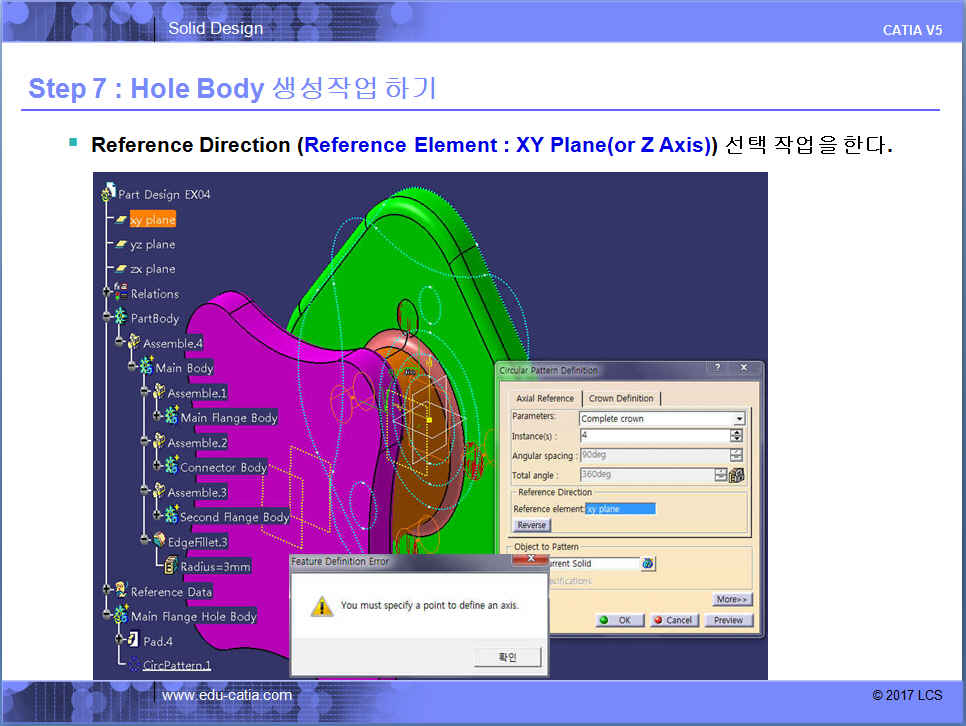Click the Object to Pattern selection icon

tap(648, 564)
